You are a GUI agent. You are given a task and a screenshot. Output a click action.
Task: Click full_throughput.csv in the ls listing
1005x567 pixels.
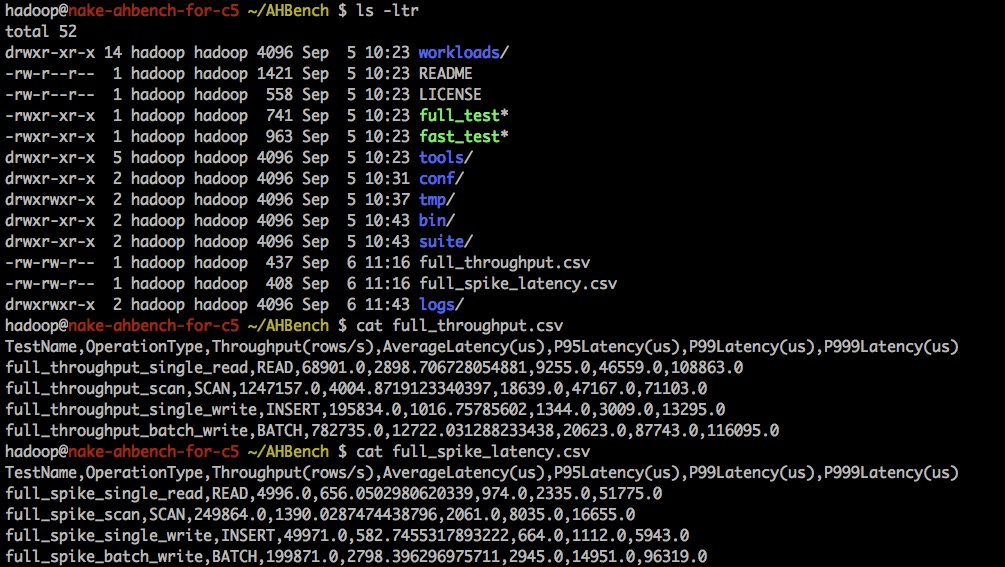pyautogui.click(x=504, y=263)
